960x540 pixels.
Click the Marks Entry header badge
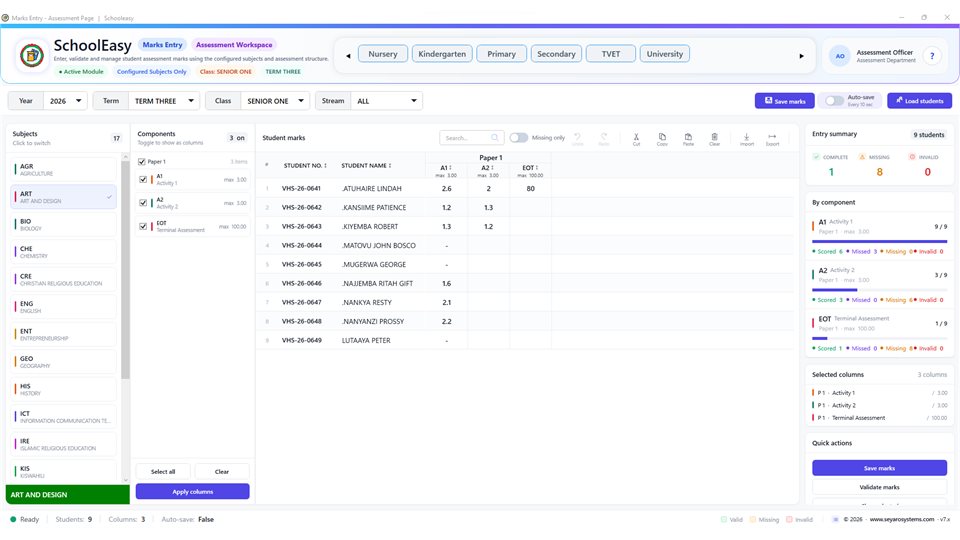[x=162, y=45]
